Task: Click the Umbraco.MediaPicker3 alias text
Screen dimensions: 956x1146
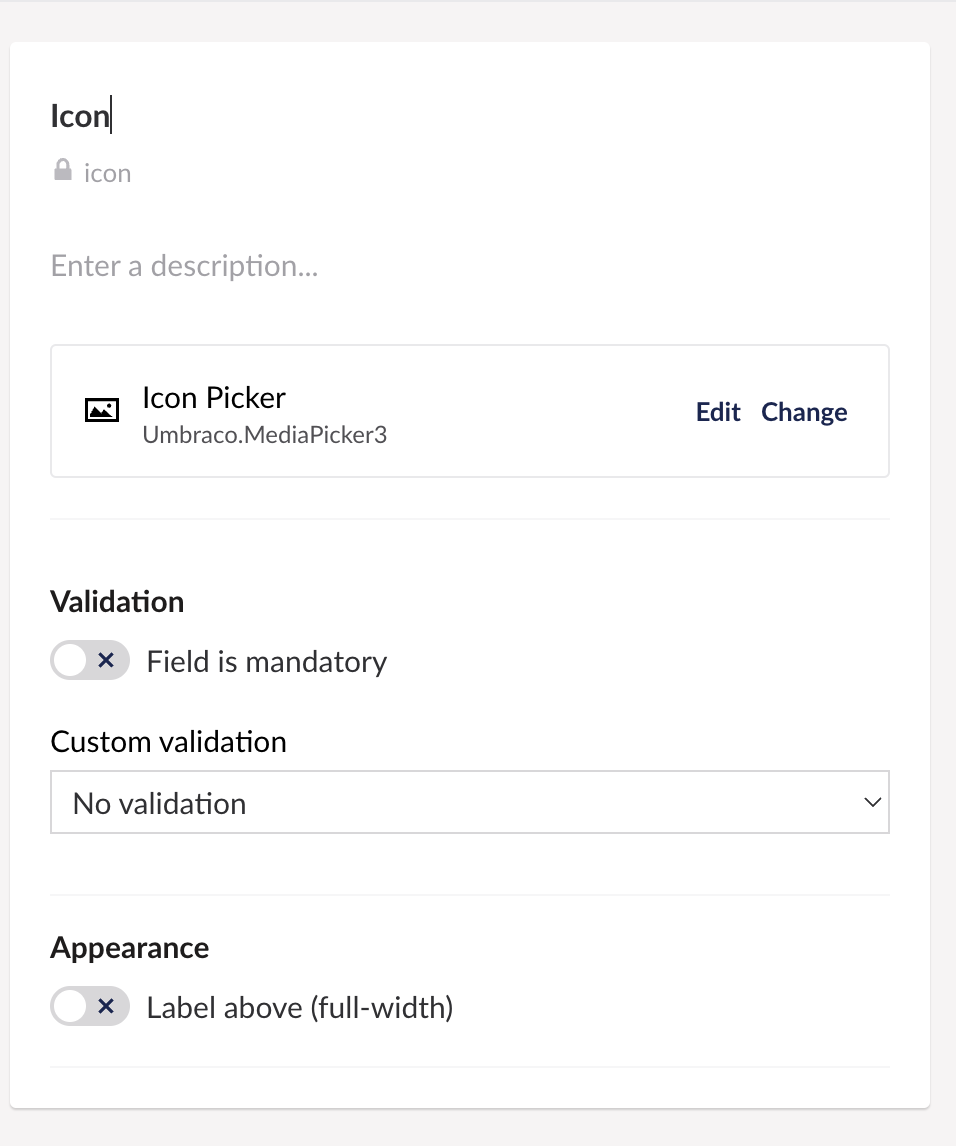Action: click(265, 435)
